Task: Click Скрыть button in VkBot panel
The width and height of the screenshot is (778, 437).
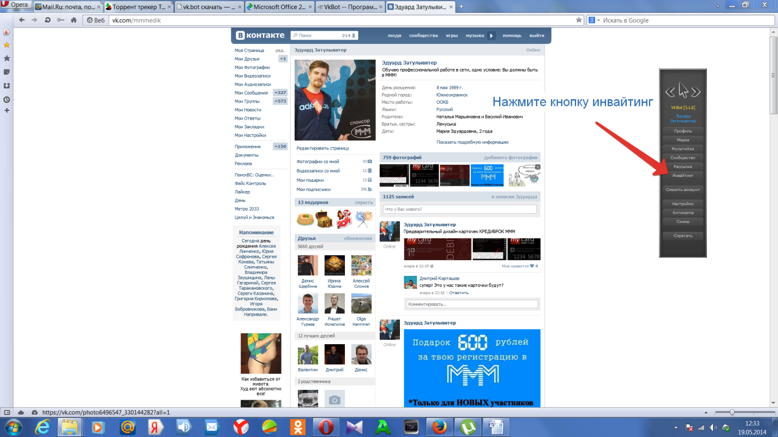Action: coord(683,236)
